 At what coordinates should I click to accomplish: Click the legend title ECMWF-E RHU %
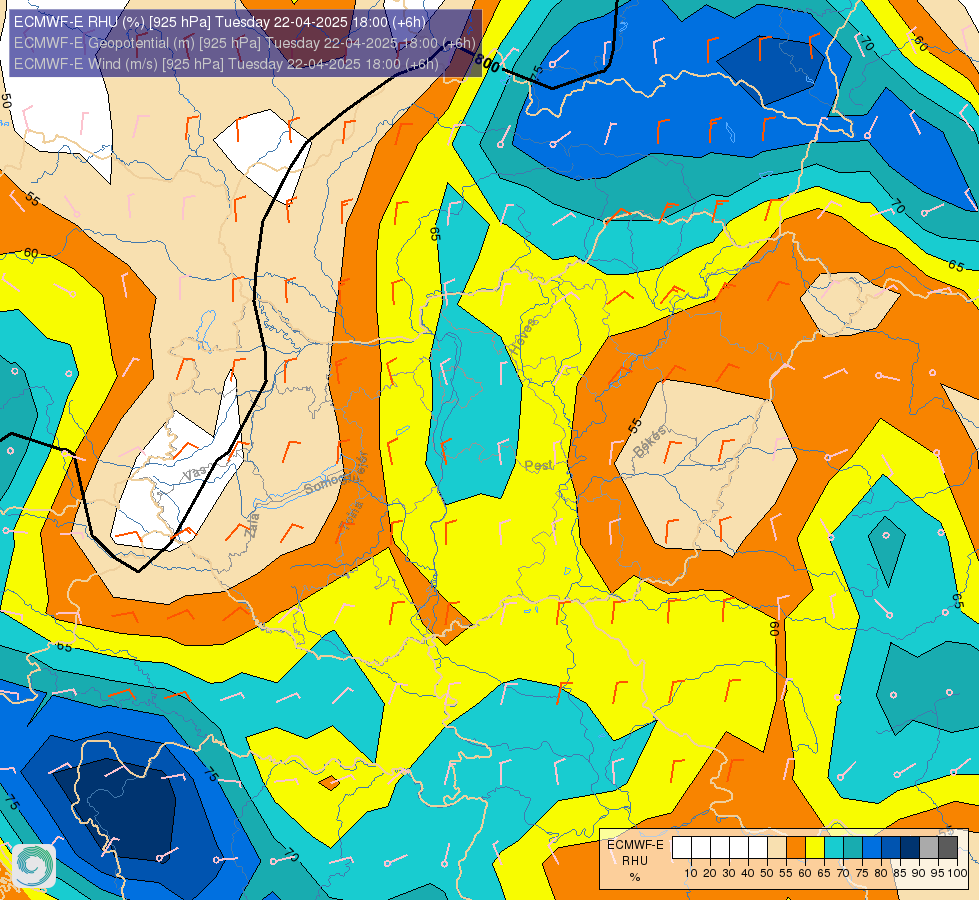[x=635, y=860]
